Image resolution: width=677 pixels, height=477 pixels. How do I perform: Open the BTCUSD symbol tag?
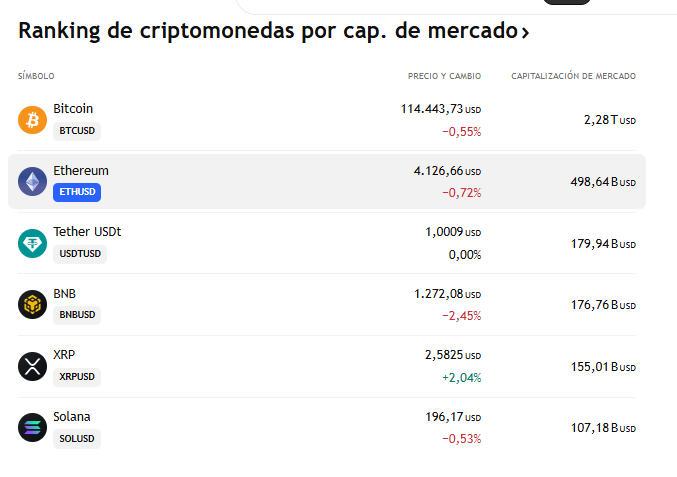(x=77, y=131)
